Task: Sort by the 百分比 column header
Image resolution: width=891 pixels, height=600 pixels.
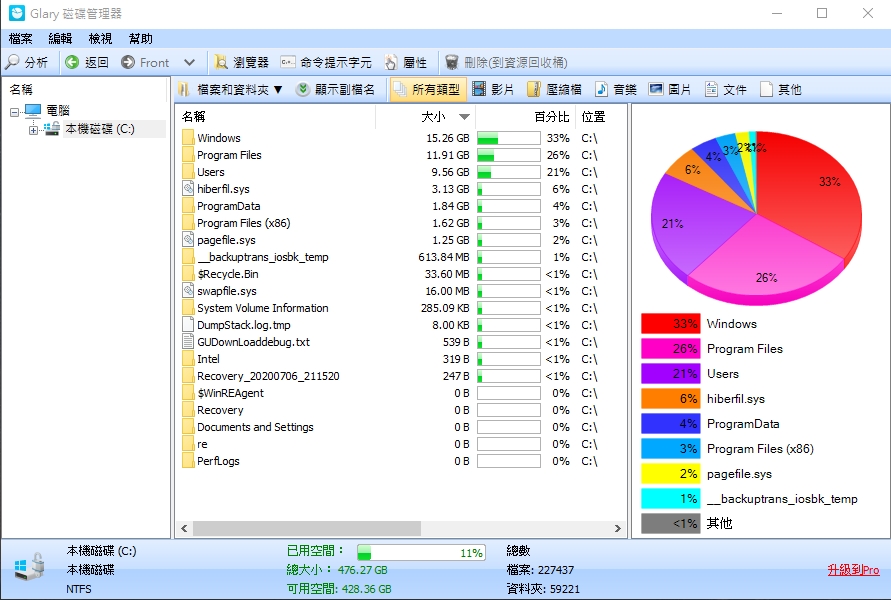Action: pyautogui.click(x=525, y=116)
